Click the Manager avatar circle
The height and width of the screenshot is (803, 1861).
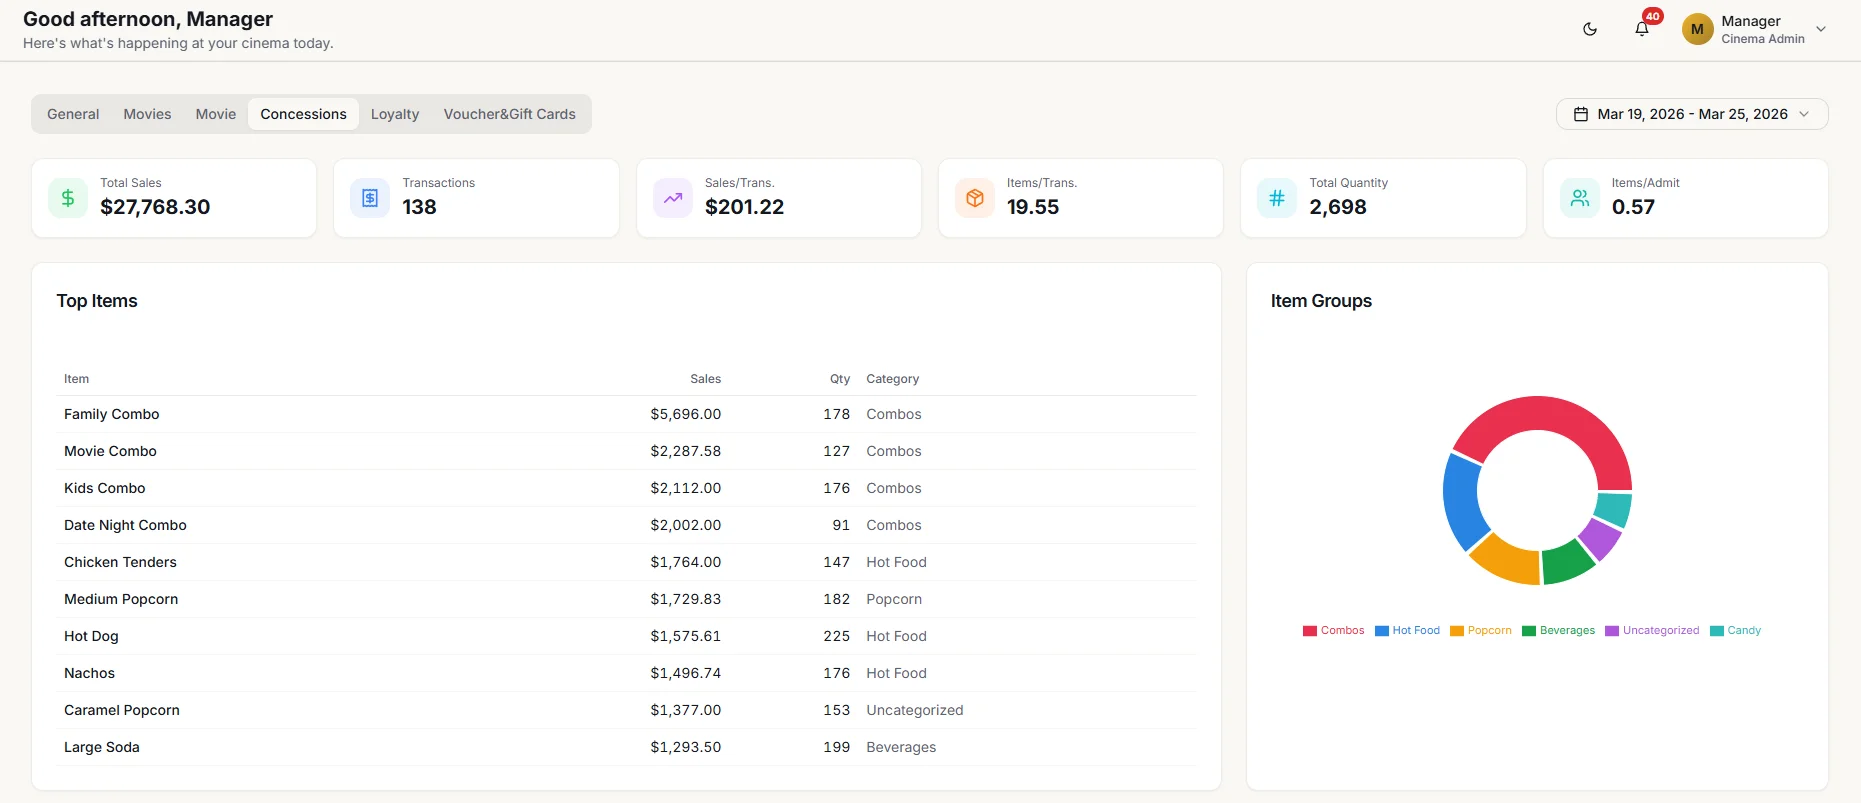[x=1697, y=29]
